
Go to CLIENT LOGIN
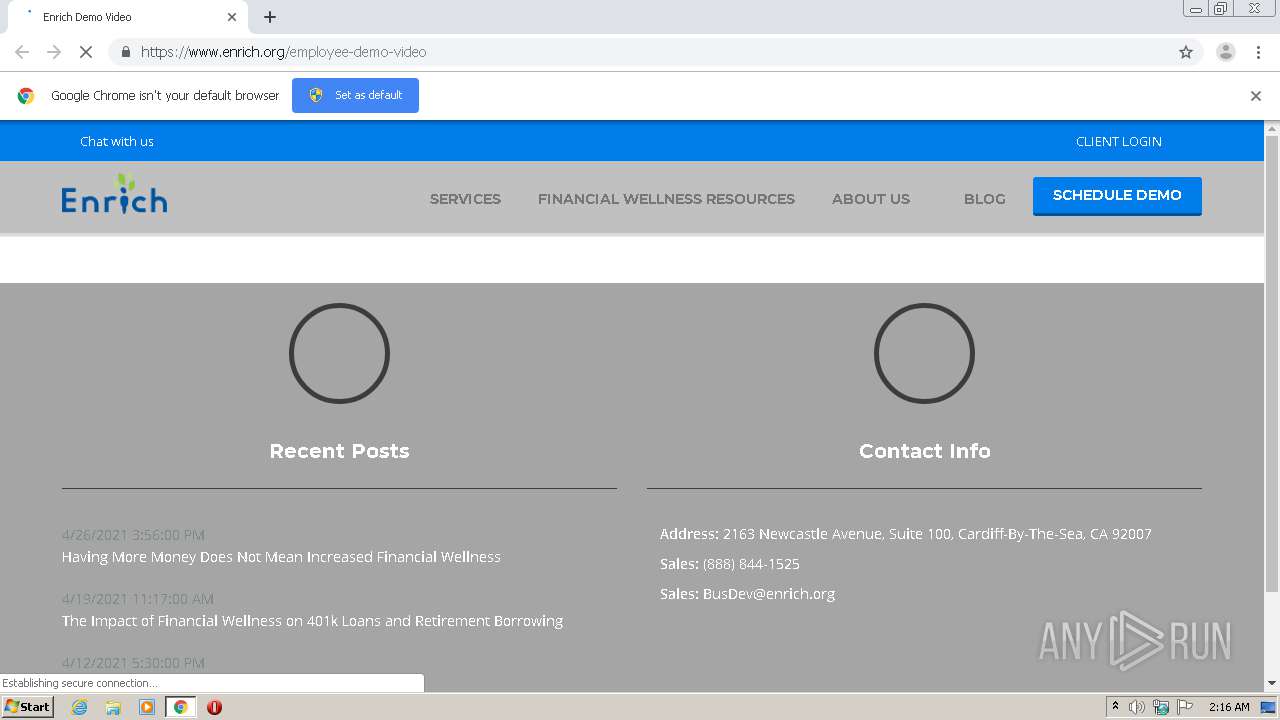1119,141
